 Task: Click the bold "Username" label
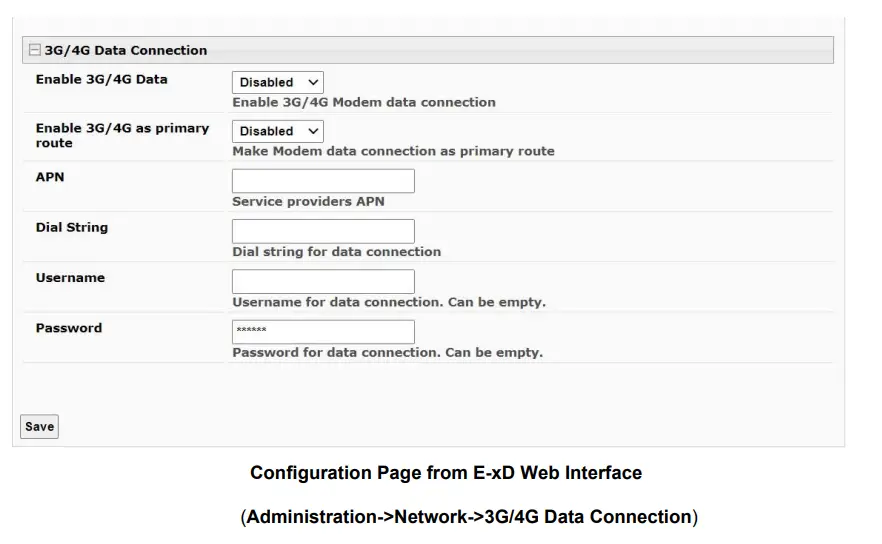click(70, 277)
